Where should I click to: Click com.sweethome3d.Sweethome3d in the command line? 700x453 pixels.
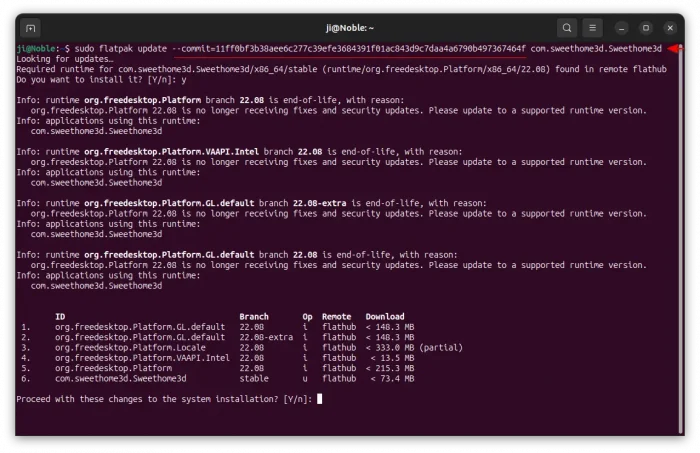click(596, 49)
